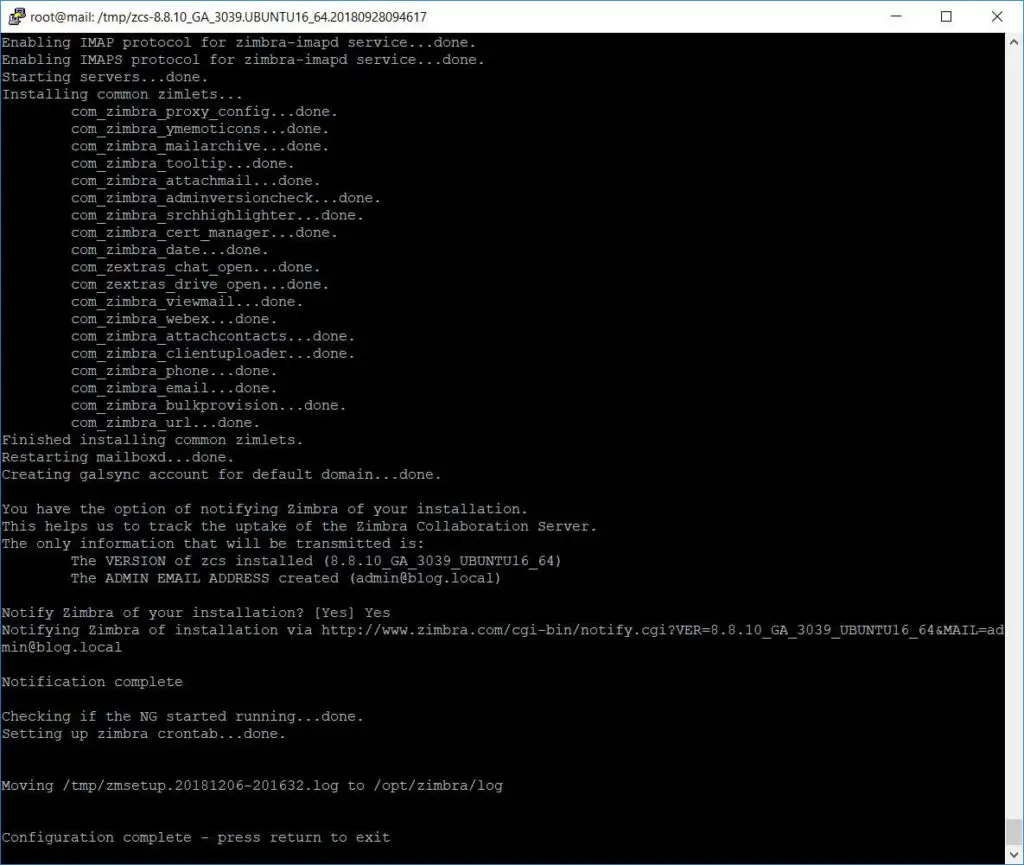Click the com_zimbra_attachcontacts line
This screenshot has width=1024, height=865.
pos(213,337)
